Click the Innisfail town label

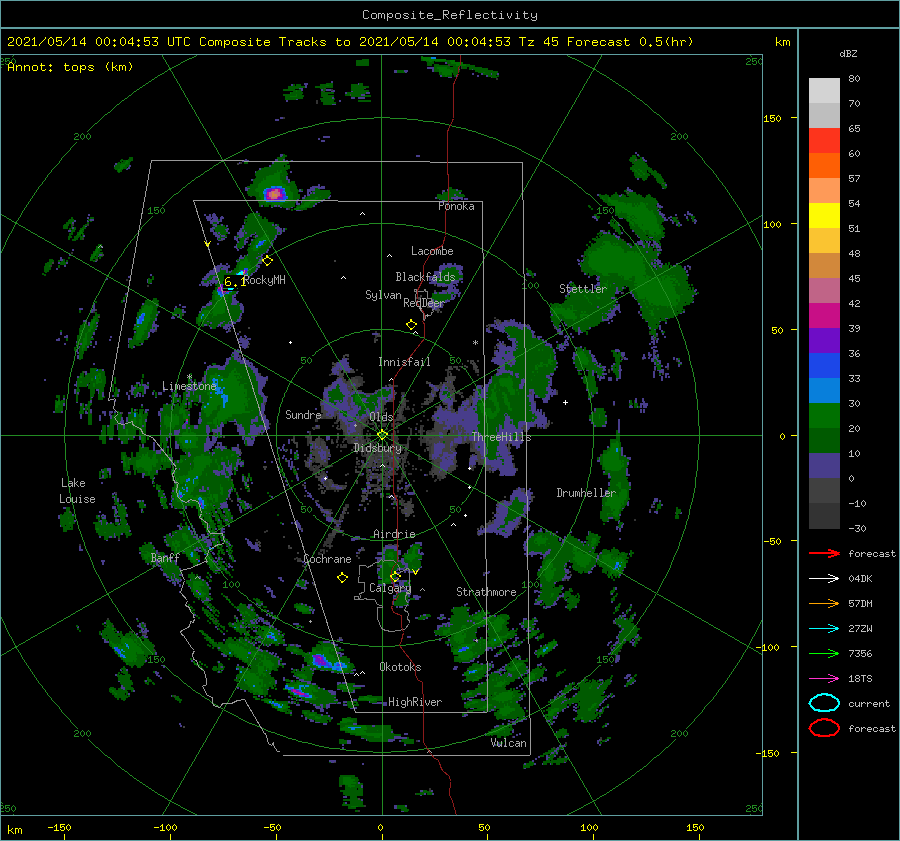(x=404, y=362)
